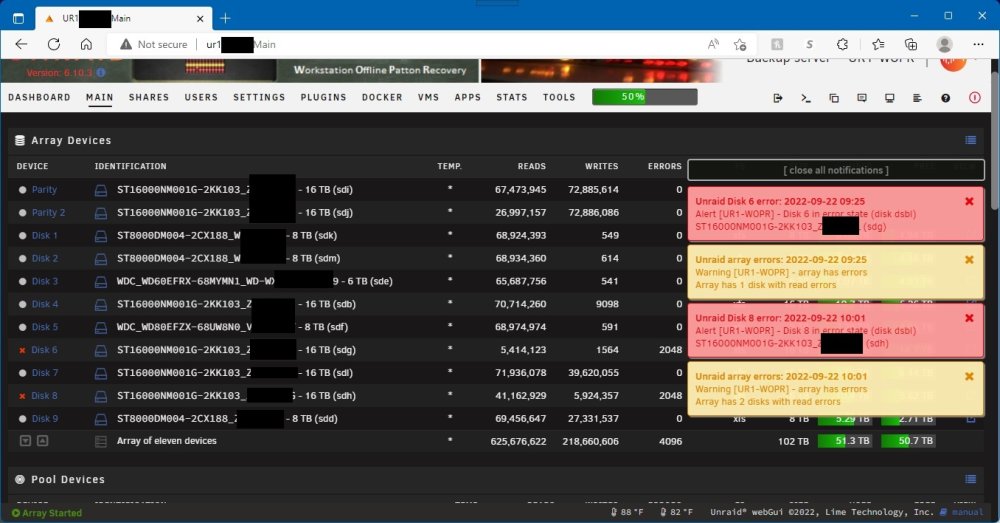Click the monitor info icon in Unraid toolbar

889,98
